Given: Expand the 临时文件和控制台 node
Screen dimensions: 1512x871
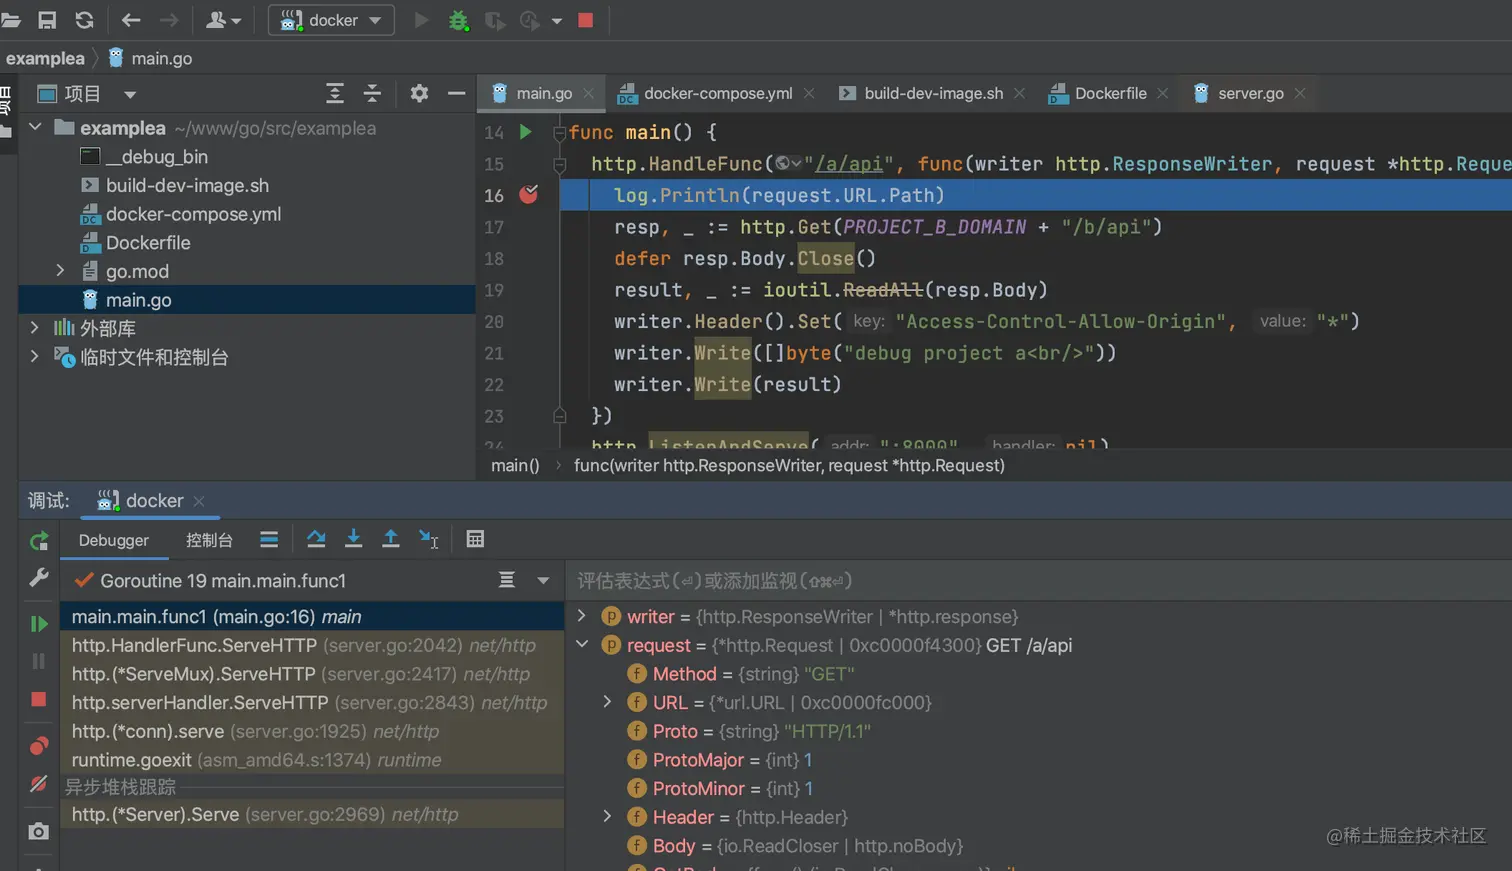Looking at the screenshot, I should (35, 357).
